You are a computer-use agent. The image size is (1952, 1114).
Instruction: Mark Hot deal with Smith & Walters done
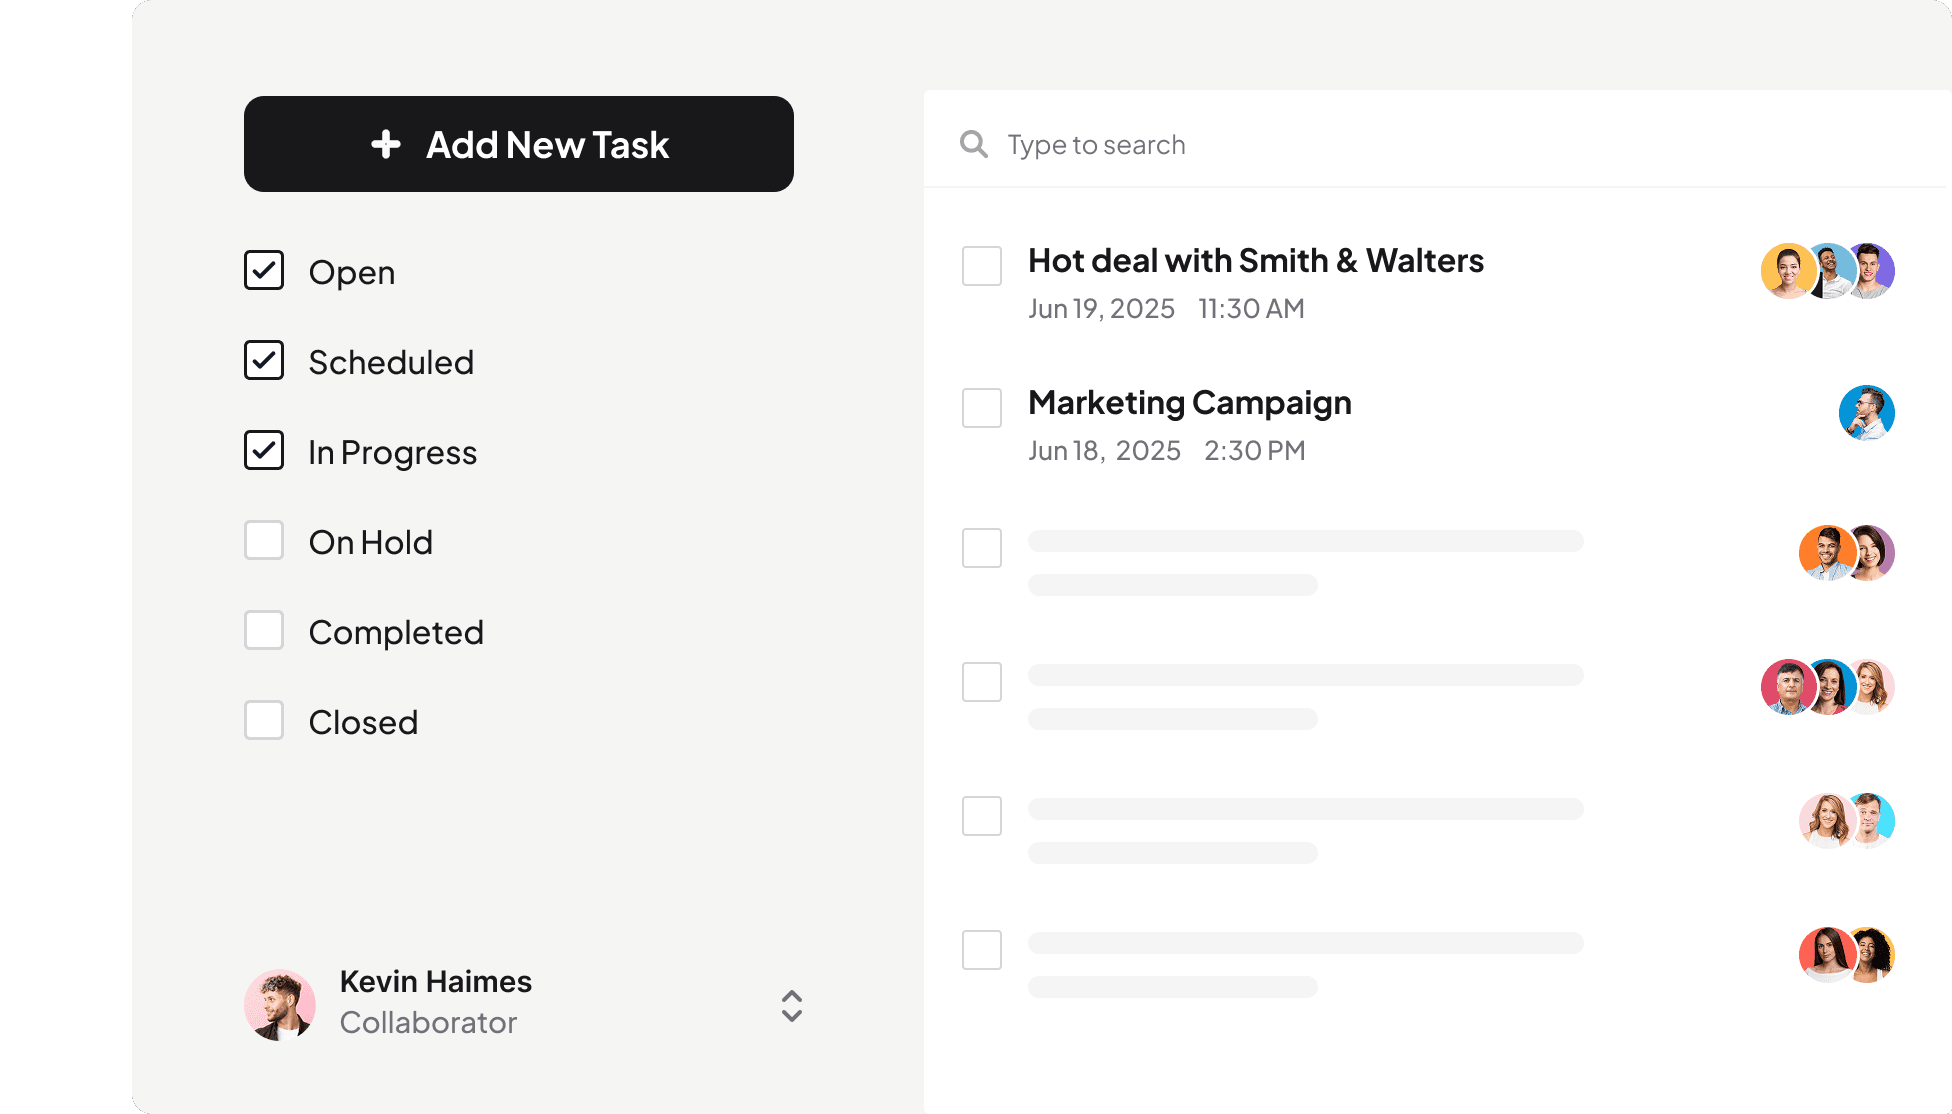[981, 266]
